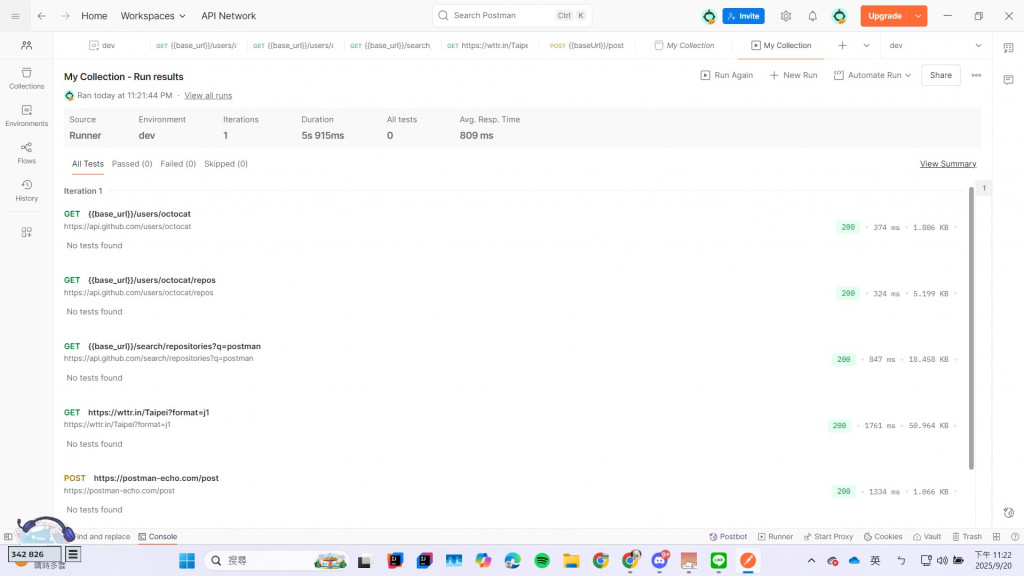Image resolution: width=1024 pixels, height=576 pixels.
Task: Toggle the two-pane layout icon
Action: pyautogui.click(x=996, y=536)
